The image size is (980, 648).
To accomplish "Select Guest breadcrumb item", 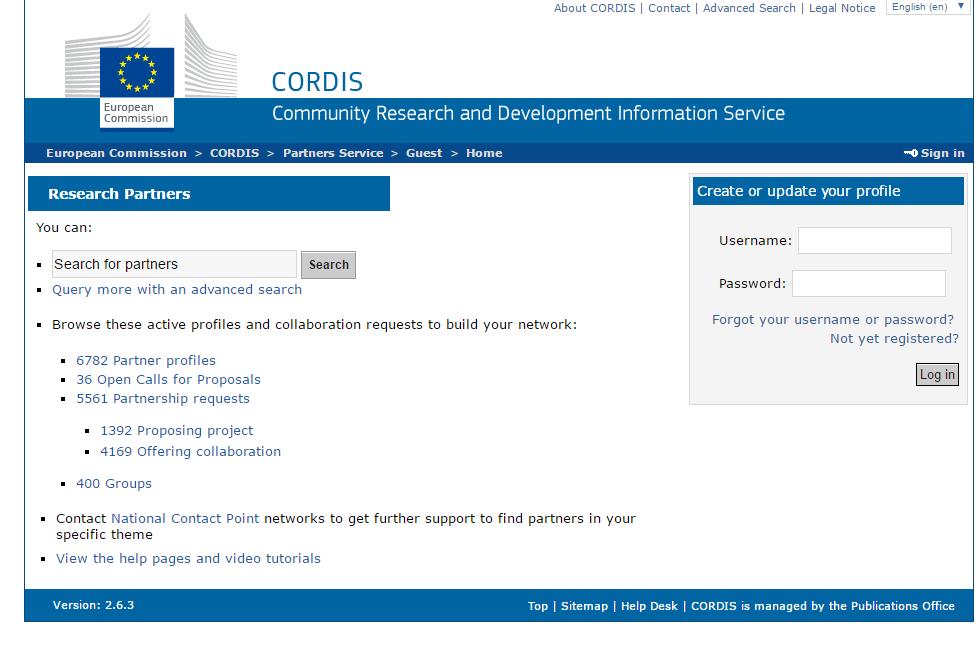I will [424, 153].
